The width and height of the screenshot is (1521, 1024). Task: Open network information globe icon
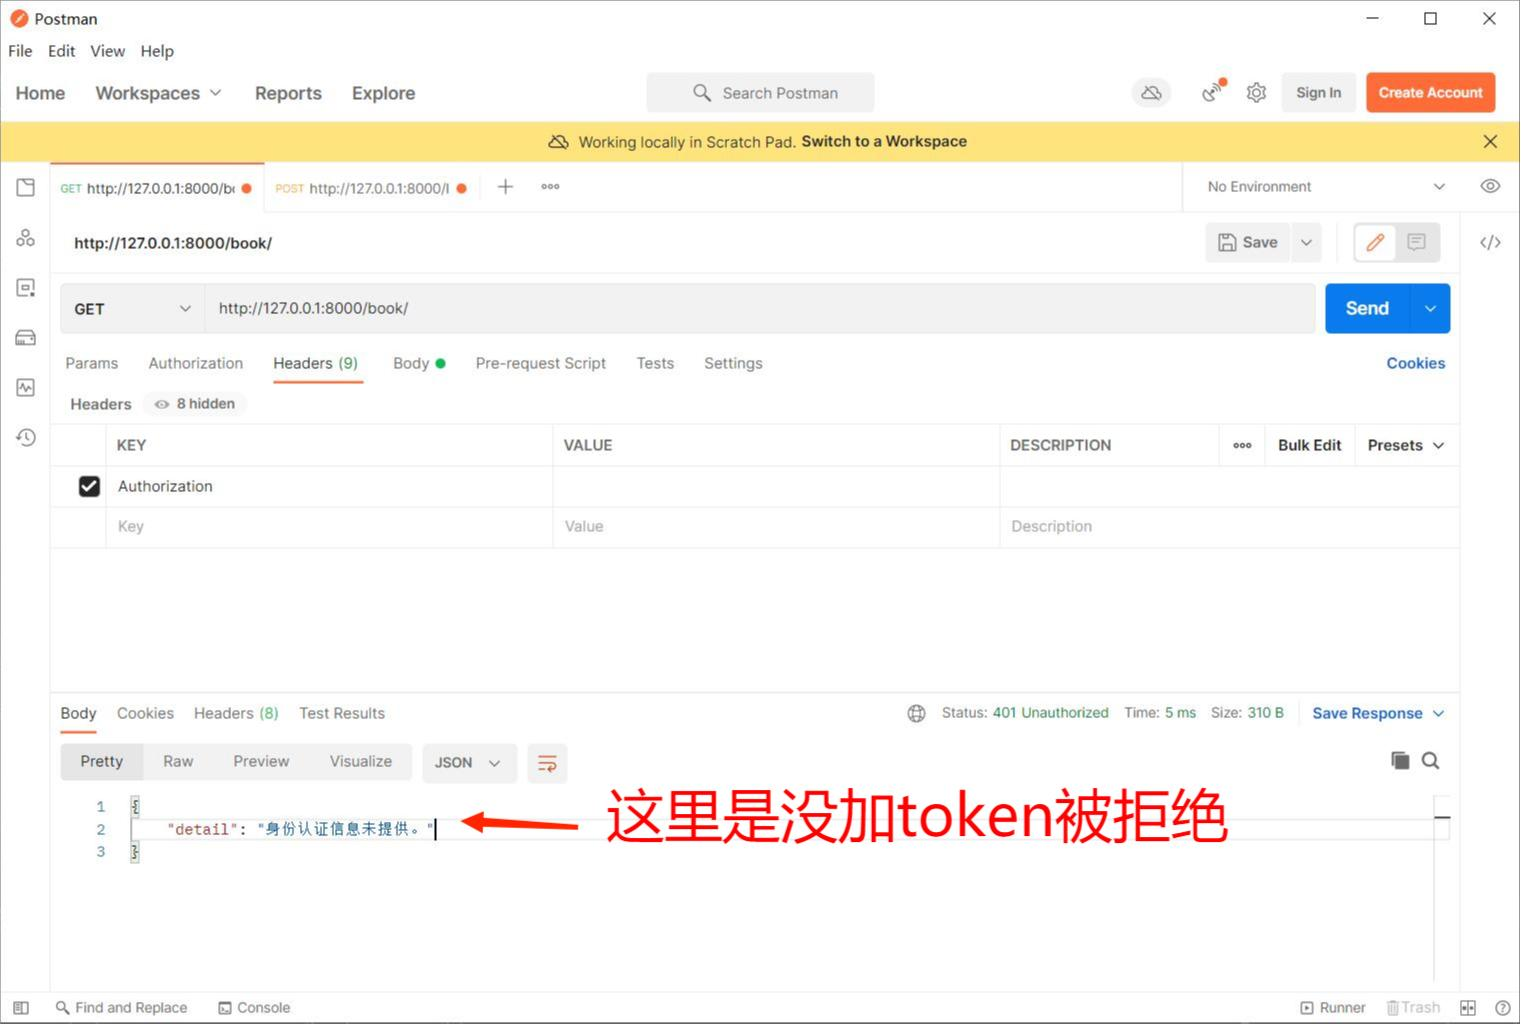tap(916, 713)
